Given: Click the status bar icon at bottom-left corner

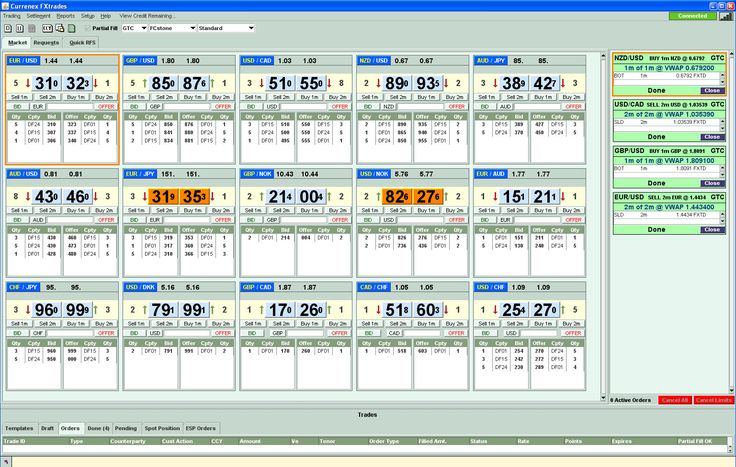Looking at the screenshot, I should pyautogui.click(x=6, y=461).
